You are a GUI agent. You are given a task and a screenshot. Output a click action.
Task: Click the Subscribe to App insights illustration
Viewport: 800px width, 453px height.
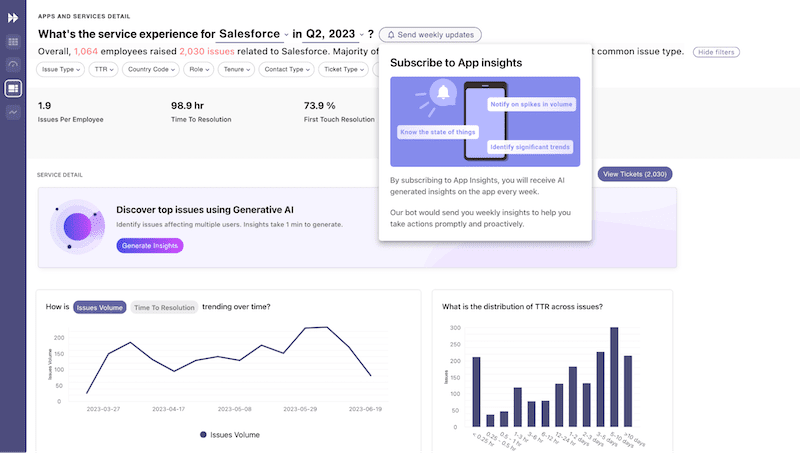click(x=485, y=121)
